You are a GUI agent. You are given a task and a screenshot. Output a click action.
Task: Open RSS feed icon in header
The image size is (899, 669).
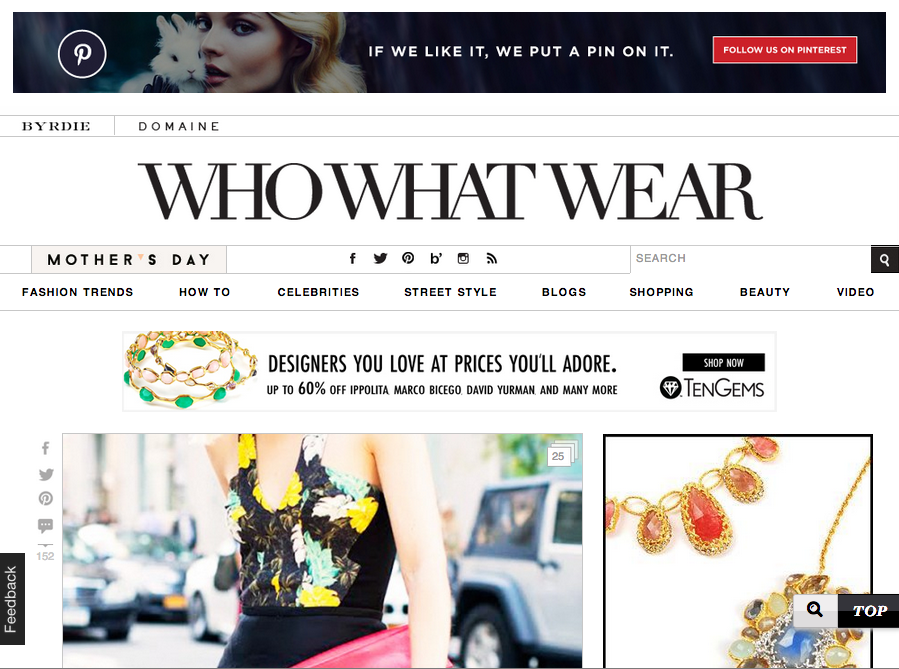click(491, 259)
